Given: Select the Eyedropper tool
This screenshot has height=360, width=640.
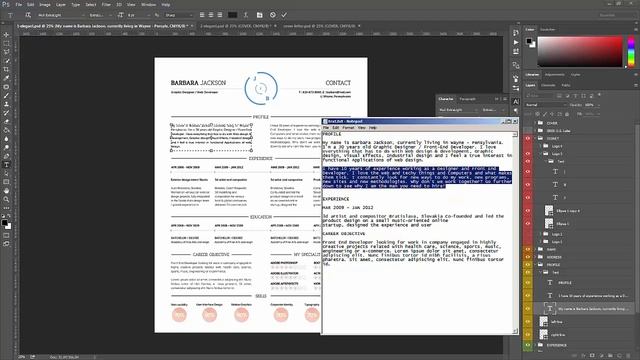Looking at the screenshot, I should click(6, 78).
